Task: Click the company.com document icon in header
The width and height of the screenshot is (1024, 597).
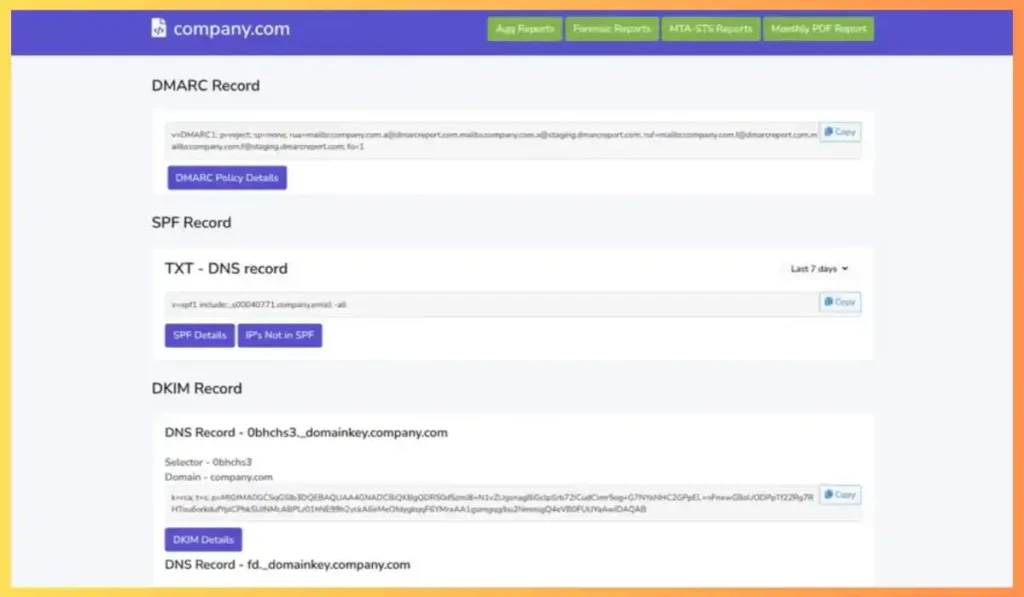Action: [159, 28]
